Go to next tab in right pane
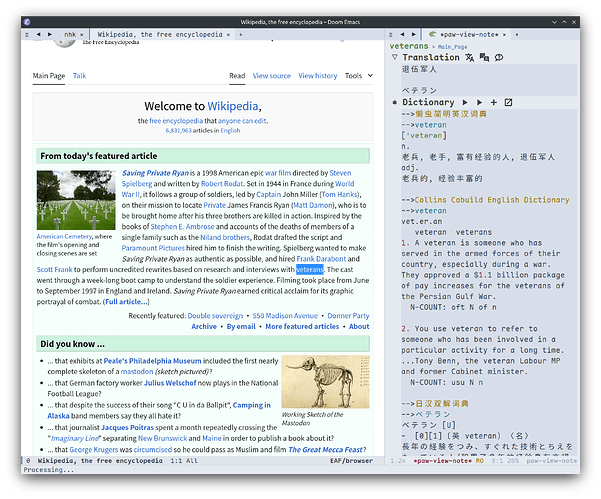Screen dimensions: 601x499 pyautogui.click(x=414, y=34)
